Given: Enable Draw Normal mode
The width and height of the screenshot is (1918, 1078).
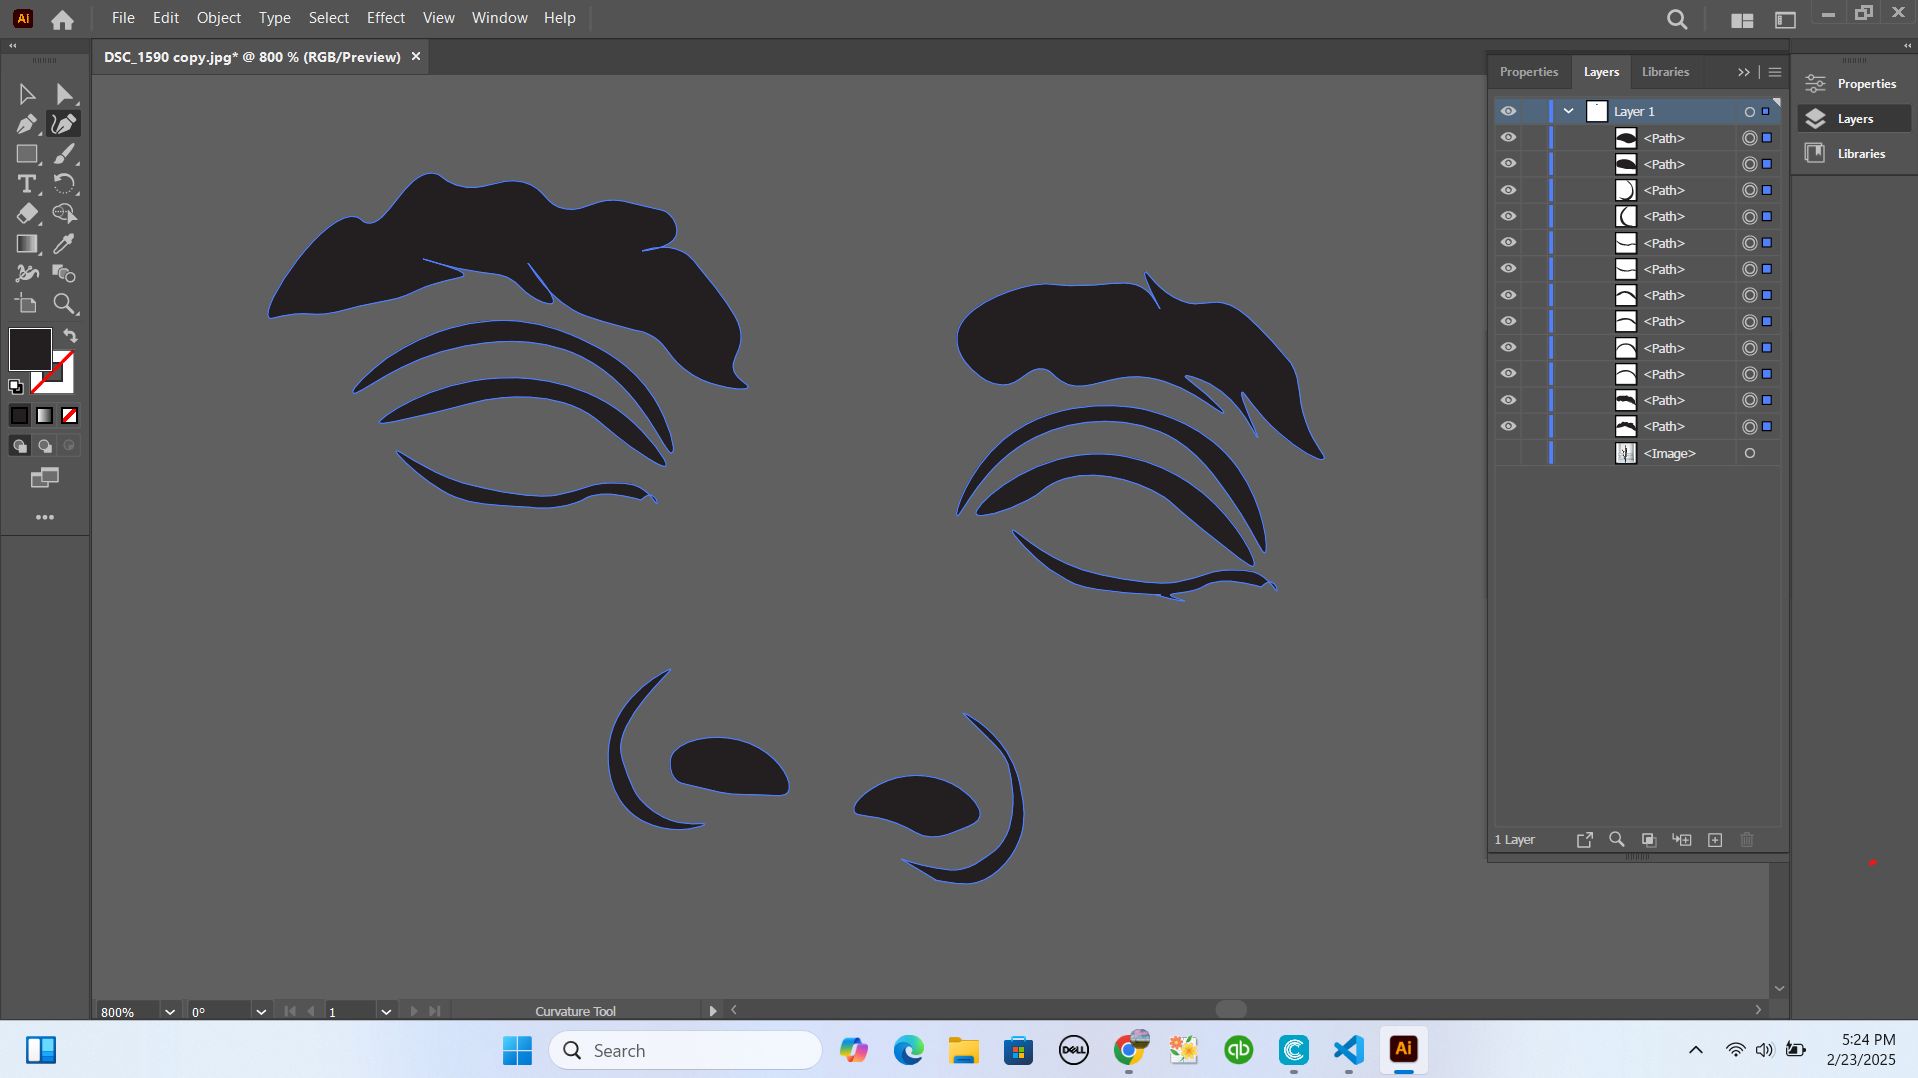Looking at the screenshot, I should [20, 446].
